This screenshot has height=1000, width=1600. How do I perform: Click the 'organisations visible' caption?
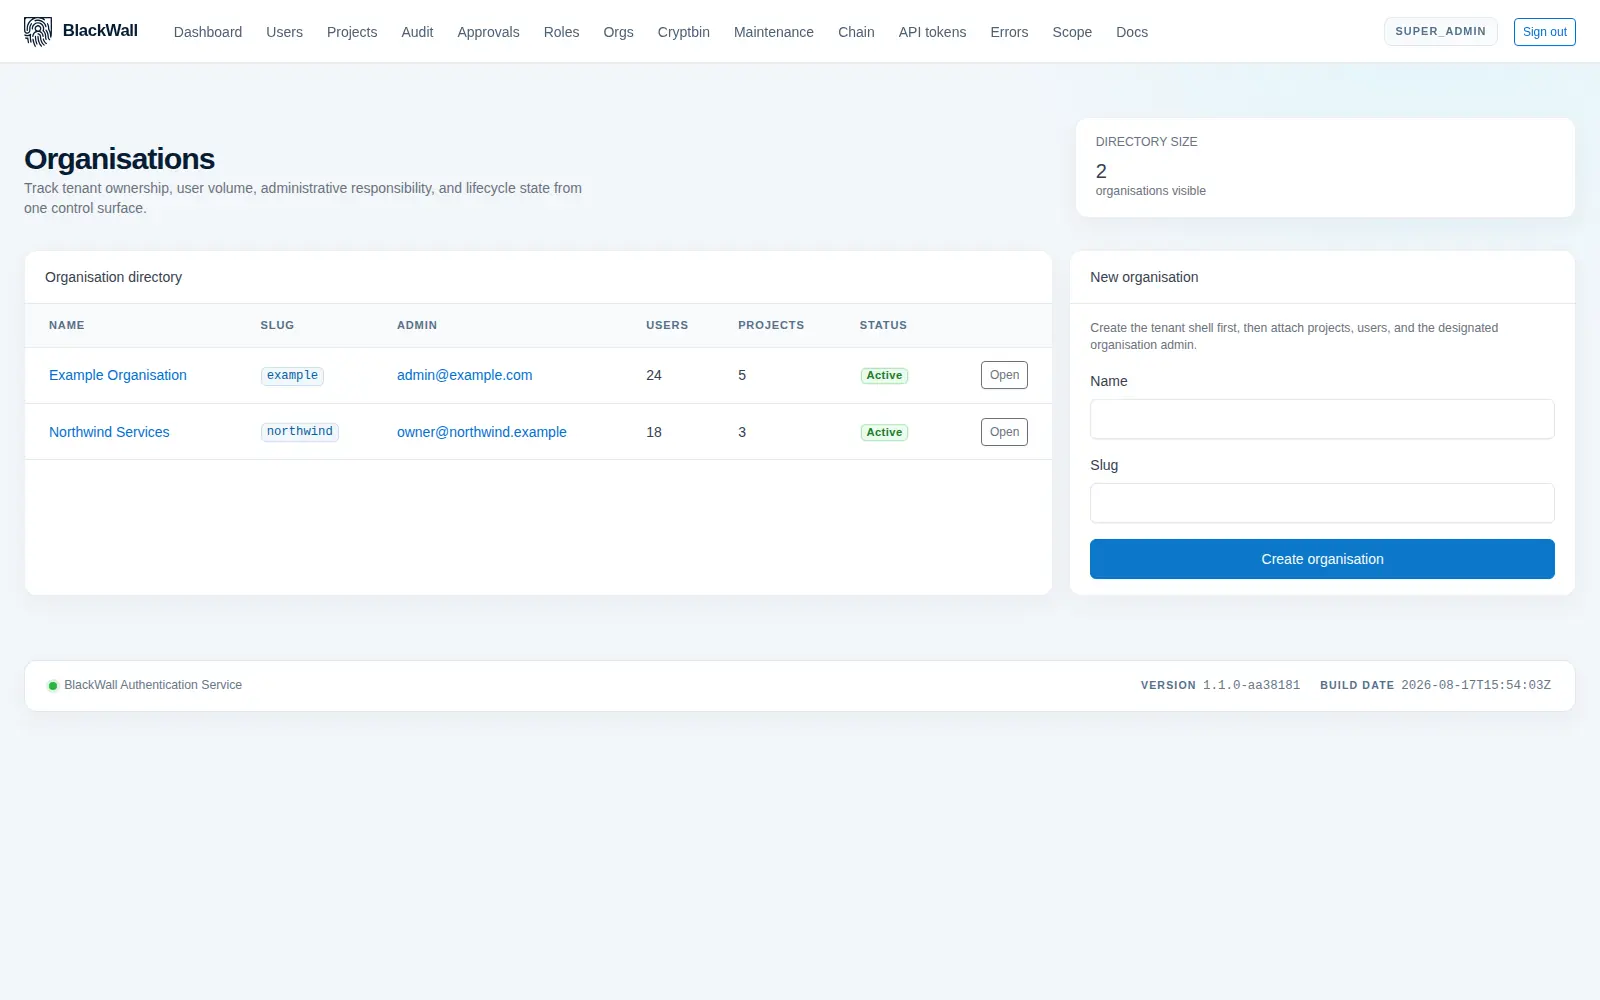pyautogui.click(x=1150, y=191)
